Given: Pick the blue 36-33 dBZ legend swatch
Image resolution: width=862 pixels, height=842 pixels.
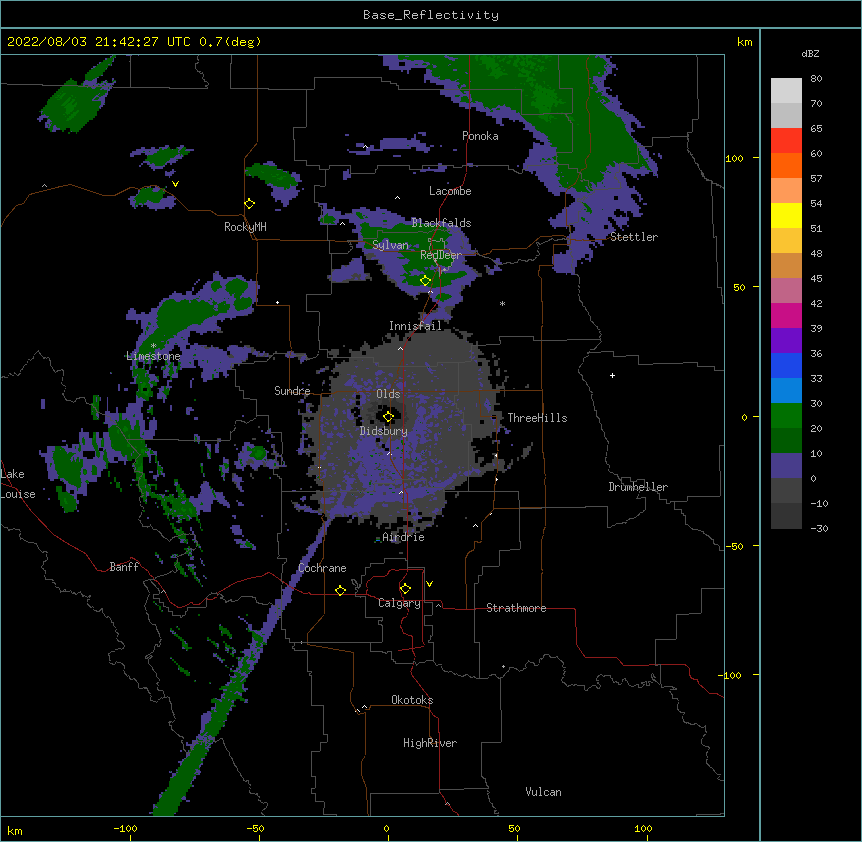Looking at the screenshot, I should [x=786, y=365].
